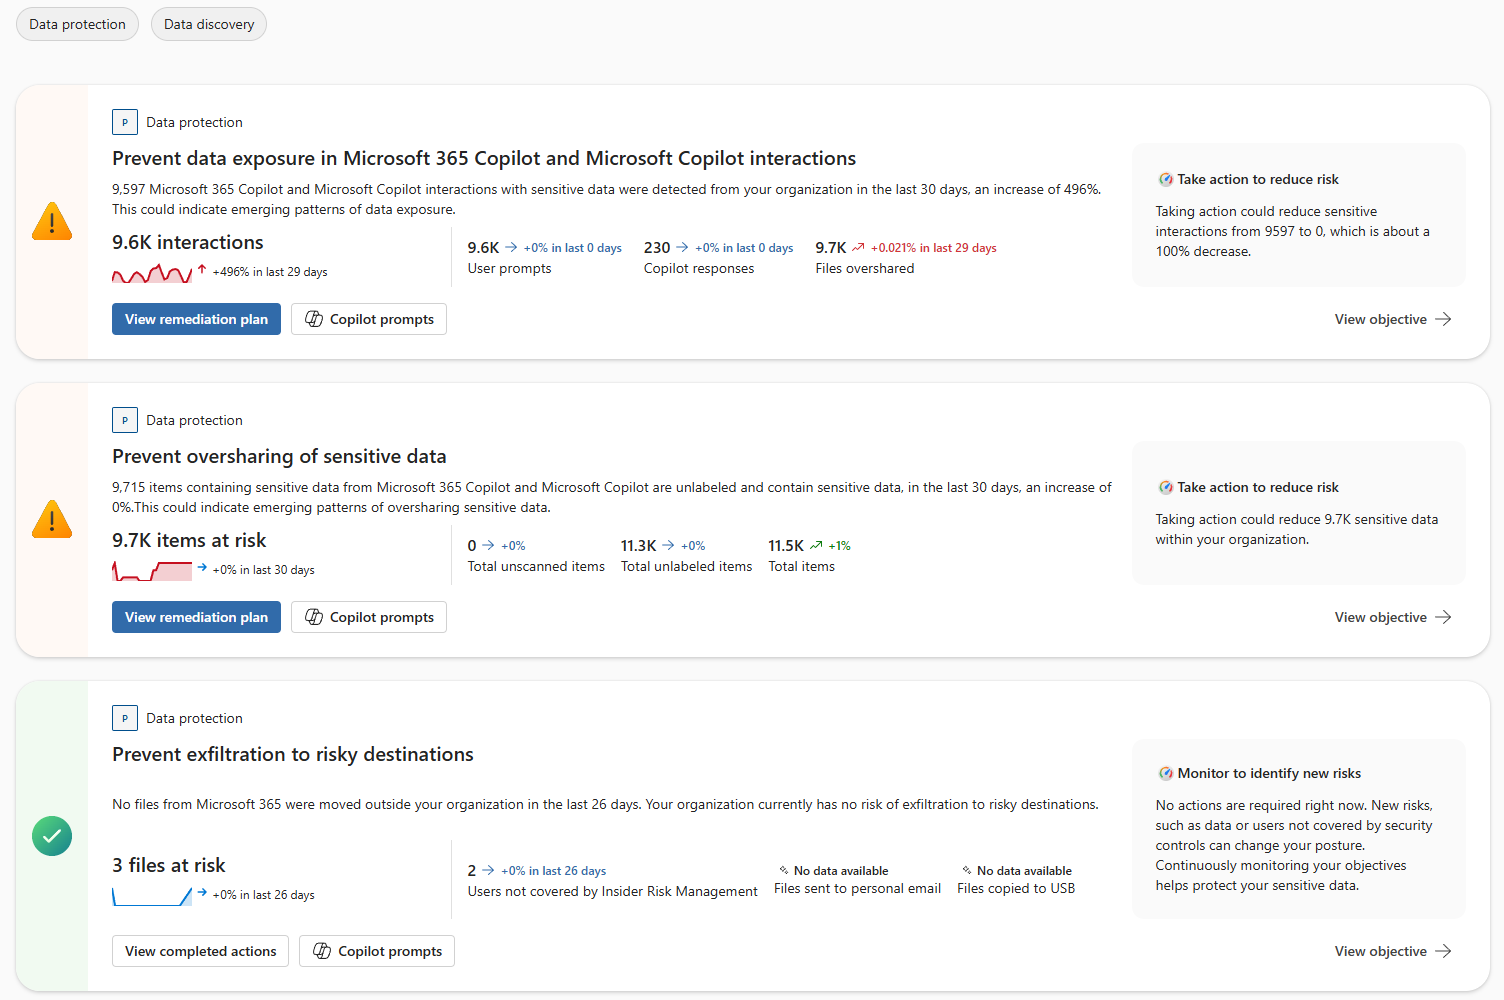The height and width of the screenshot is (1000, 1504).
Task: Select the Data discovery filter pill
Action: pyautogui.click(x=209, y=24)
